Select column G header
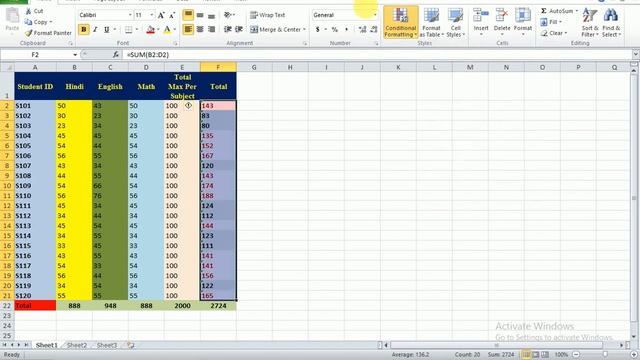The width and height of the screenshot is (640, 360). 254,67
